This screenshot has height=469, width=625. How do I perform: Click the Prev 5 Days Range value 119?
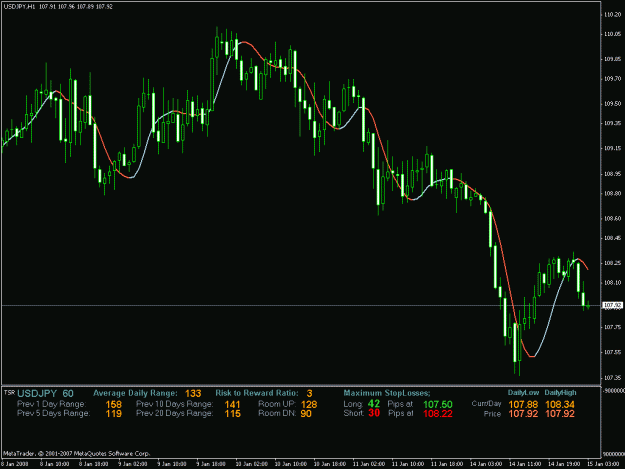tap(114, 414)
